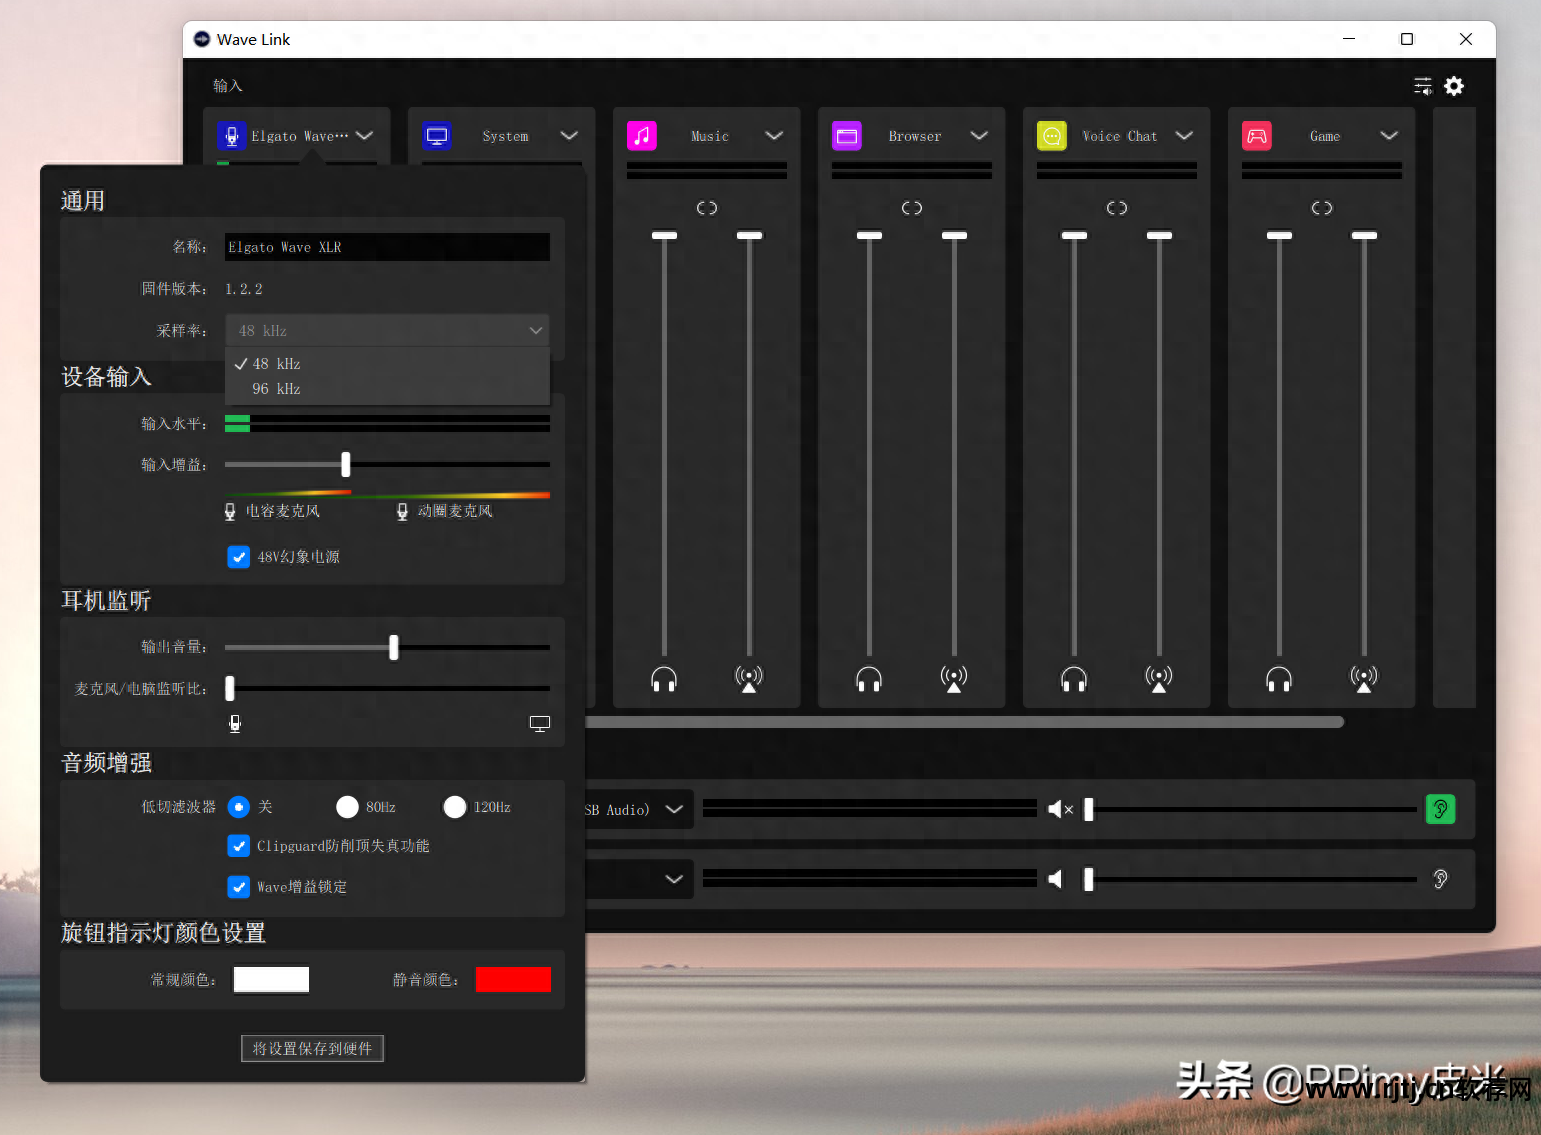Mute Voice Chat stream mix
The height and width of the screenshot is (1135, 1541).
[x=1159, y=680]
